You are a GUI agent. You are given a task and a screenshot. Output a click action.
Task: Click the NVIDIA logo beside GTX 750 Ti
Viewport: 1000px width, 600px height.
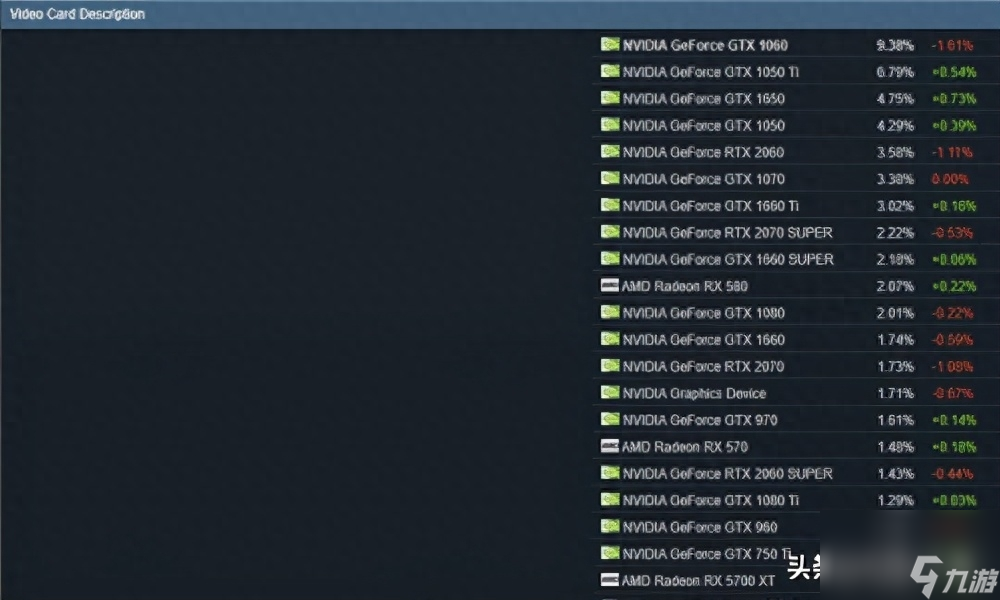[610, 553]
